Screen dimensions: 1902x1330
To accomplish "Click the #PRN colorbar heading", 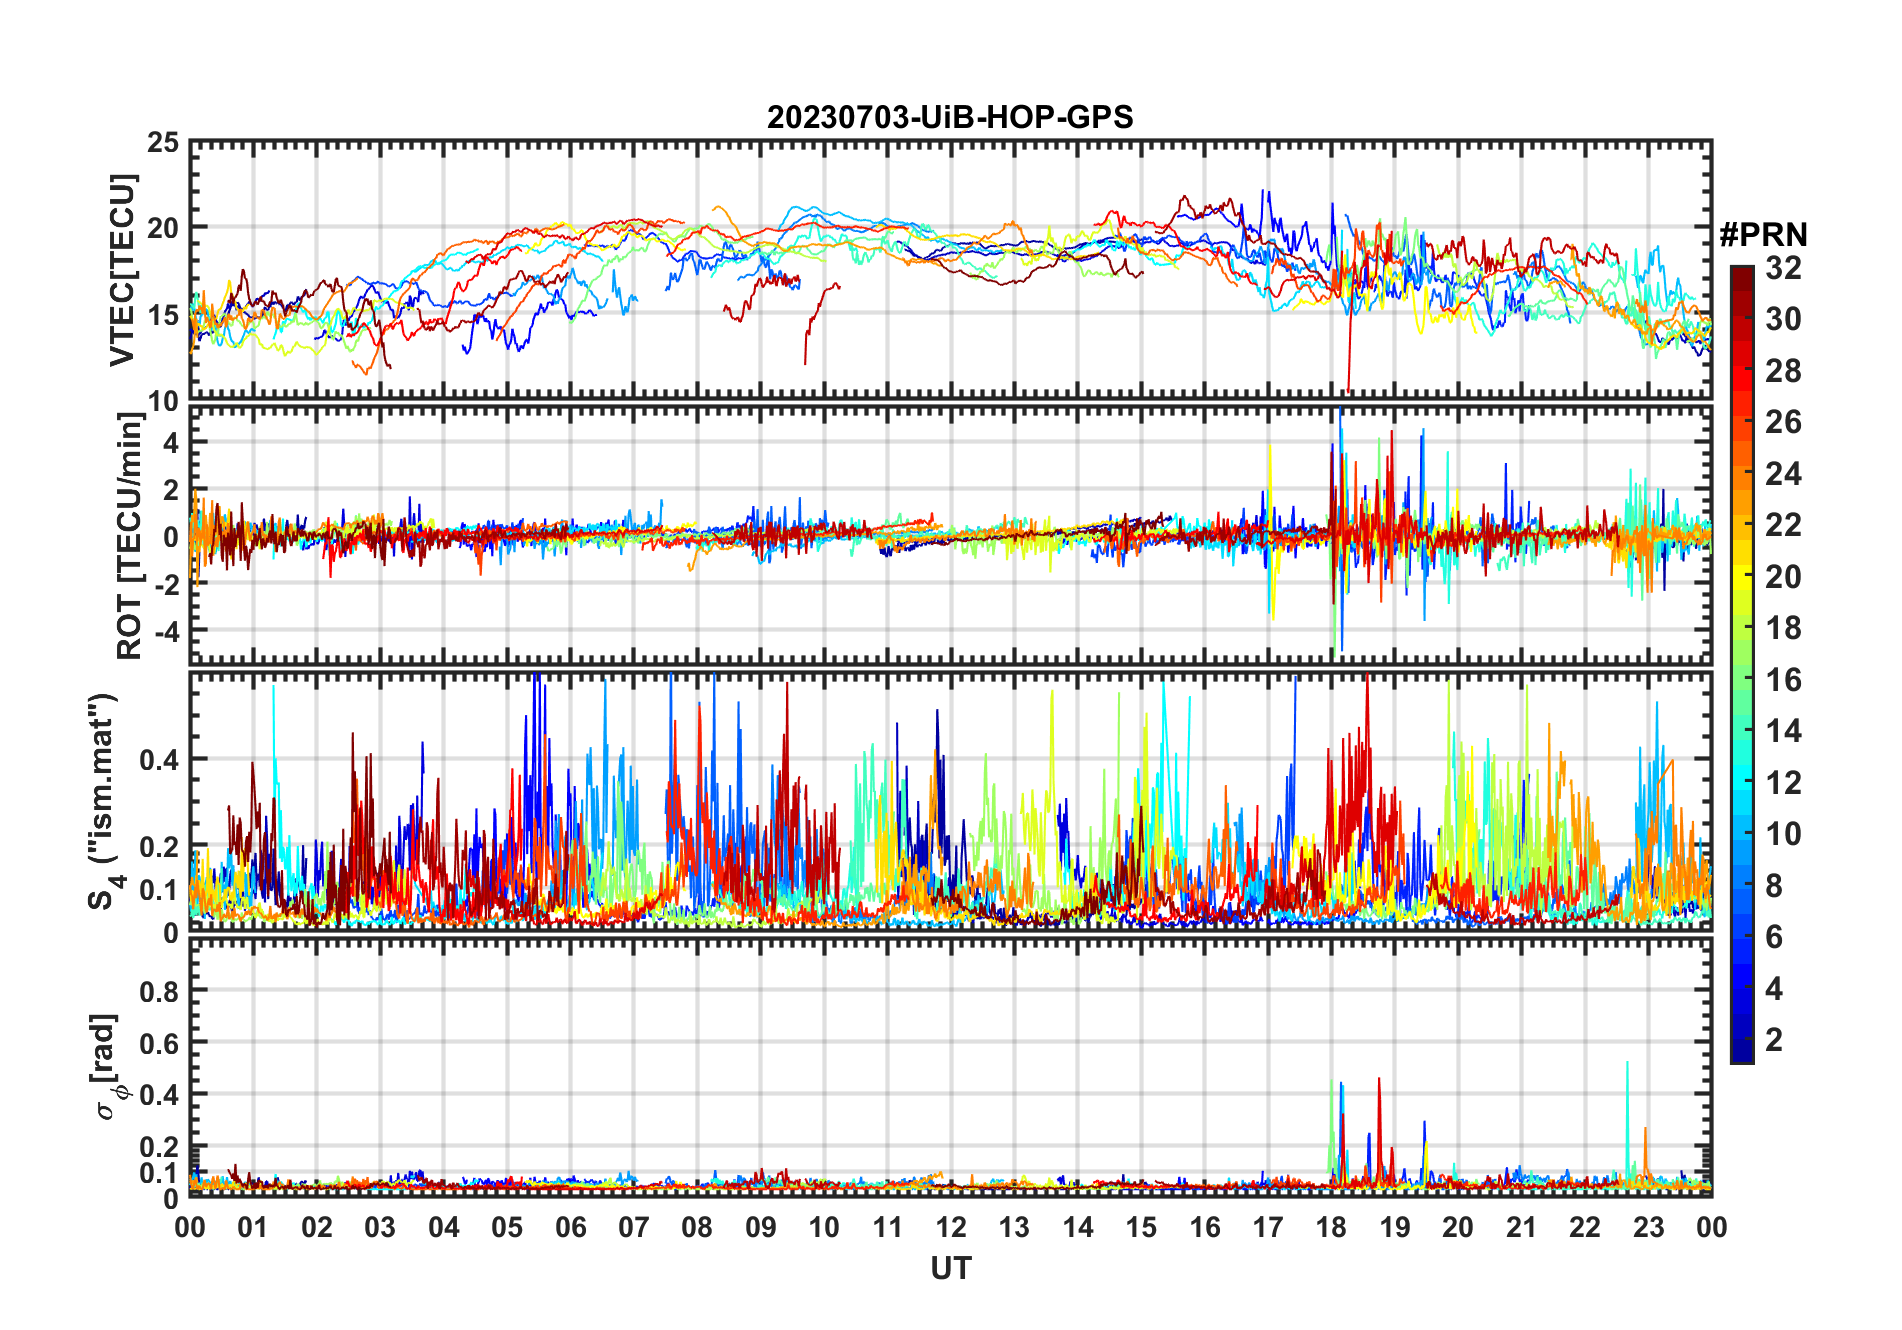I will tap(1763, 234).
